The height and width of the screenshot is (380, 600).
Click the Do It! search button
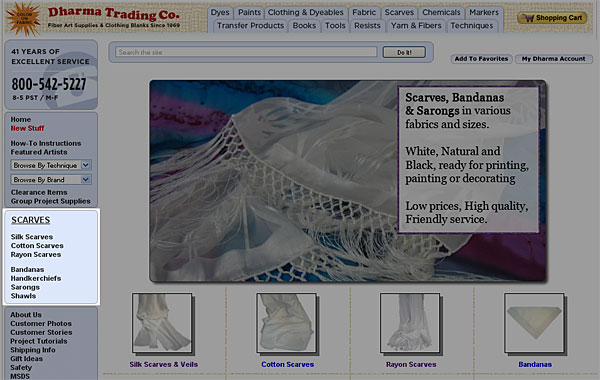[x=404, y=52]
